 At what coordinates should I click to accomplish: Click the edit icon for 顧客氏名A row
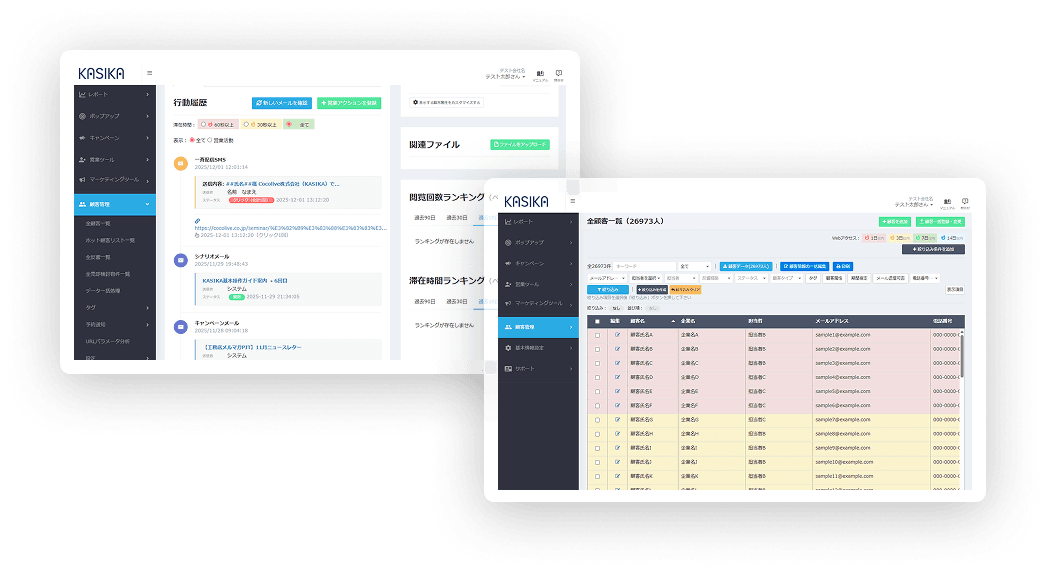click(x=617, y=335)
